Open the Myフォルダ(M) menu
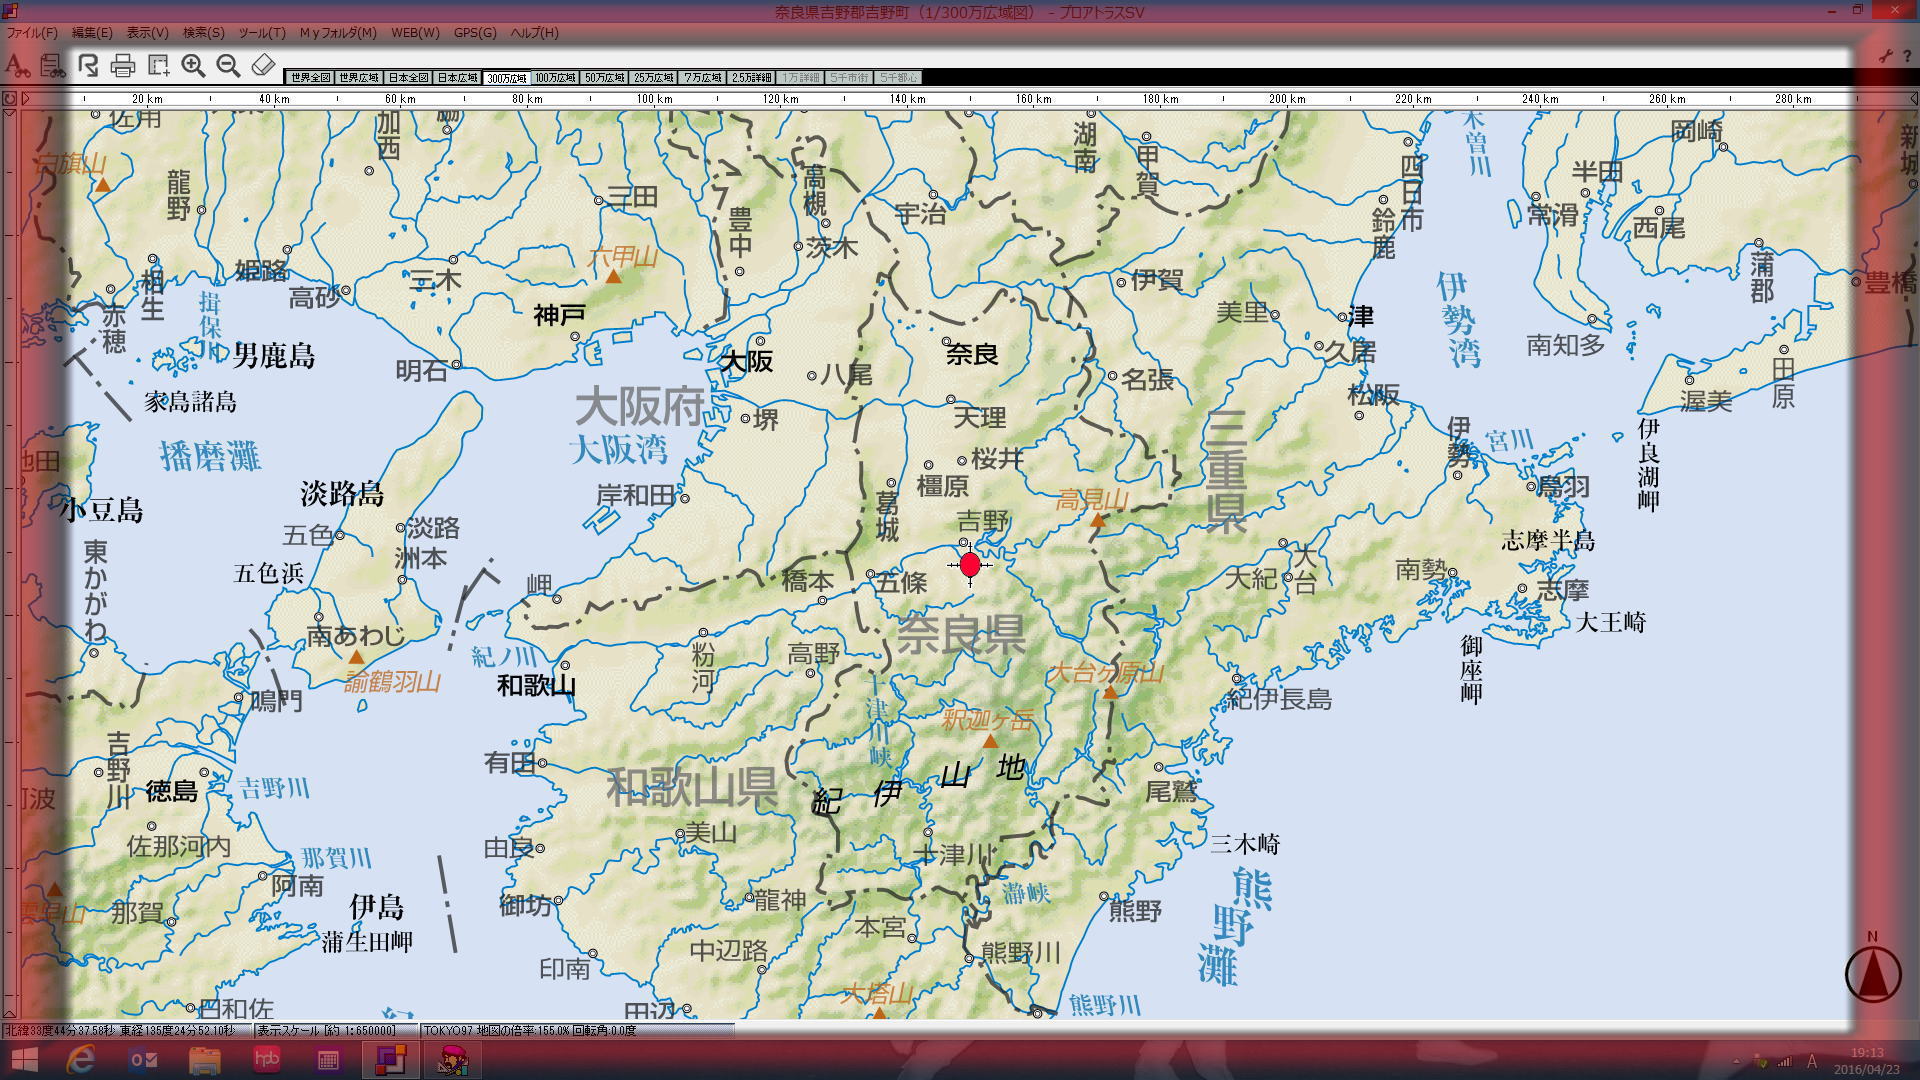1920x1080 pixels. pos(337,33)
